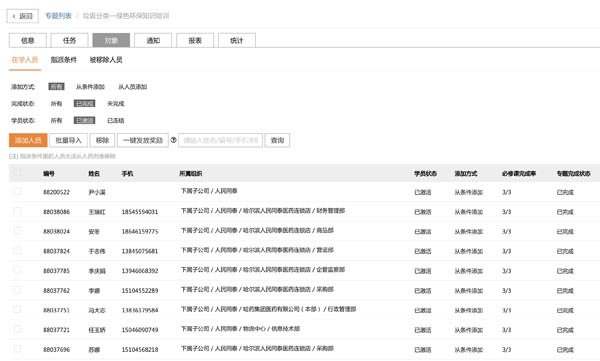The height and width of the screenshot is (361, 600).
Task: Click the phone number 13845075681
Action: point(140,251)
